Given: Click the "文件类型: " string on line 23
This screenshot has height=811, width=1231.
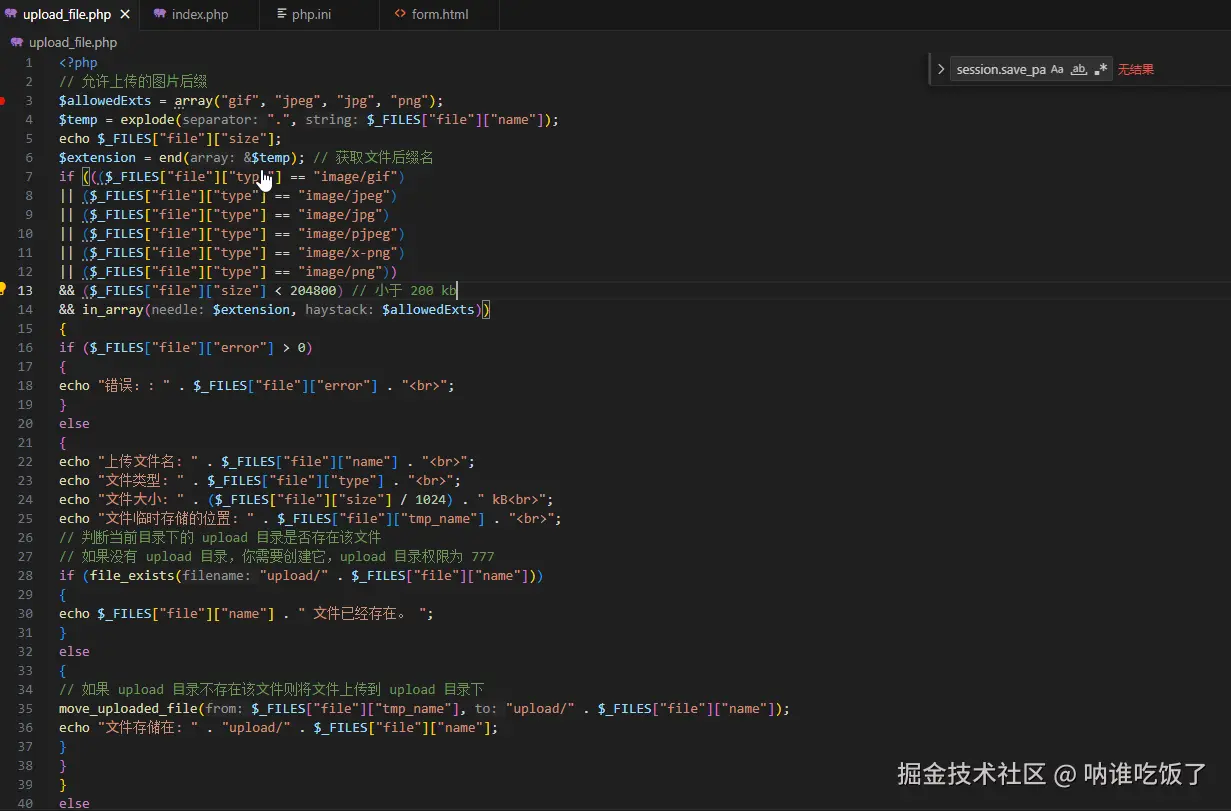Looking at the screenshot, I should (141, 480).
